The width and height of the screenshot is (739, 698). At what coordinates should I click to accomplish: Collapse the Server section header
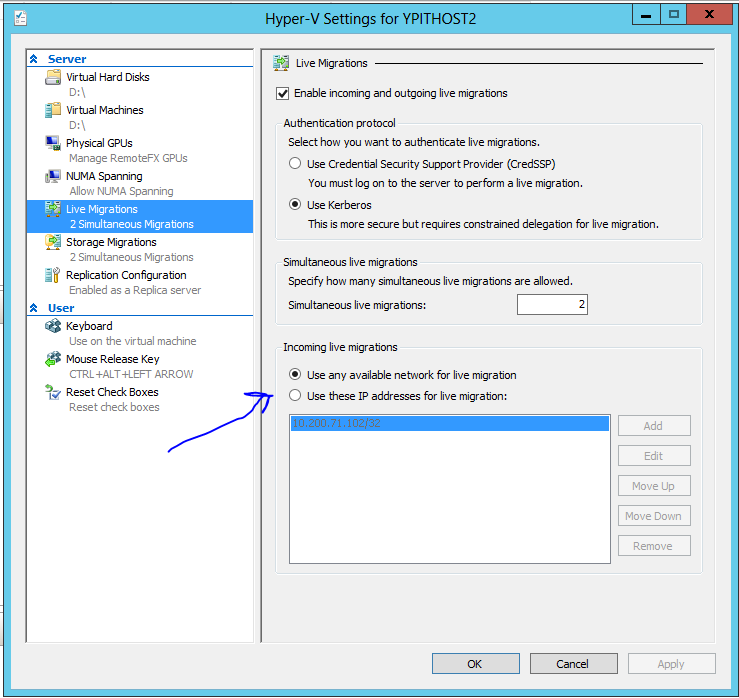34,59
